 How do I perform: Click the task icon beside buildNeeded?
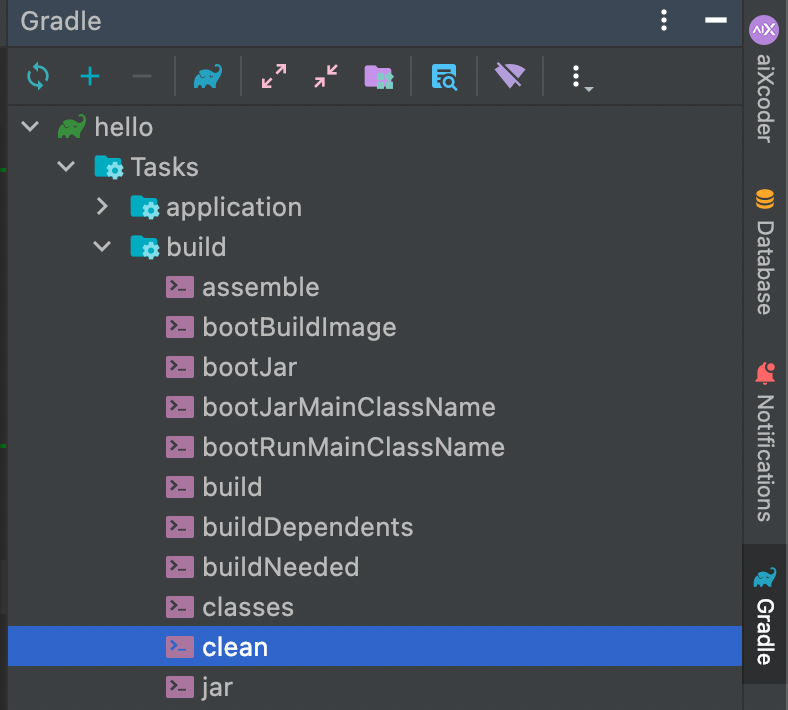click(x=180, y=567)
